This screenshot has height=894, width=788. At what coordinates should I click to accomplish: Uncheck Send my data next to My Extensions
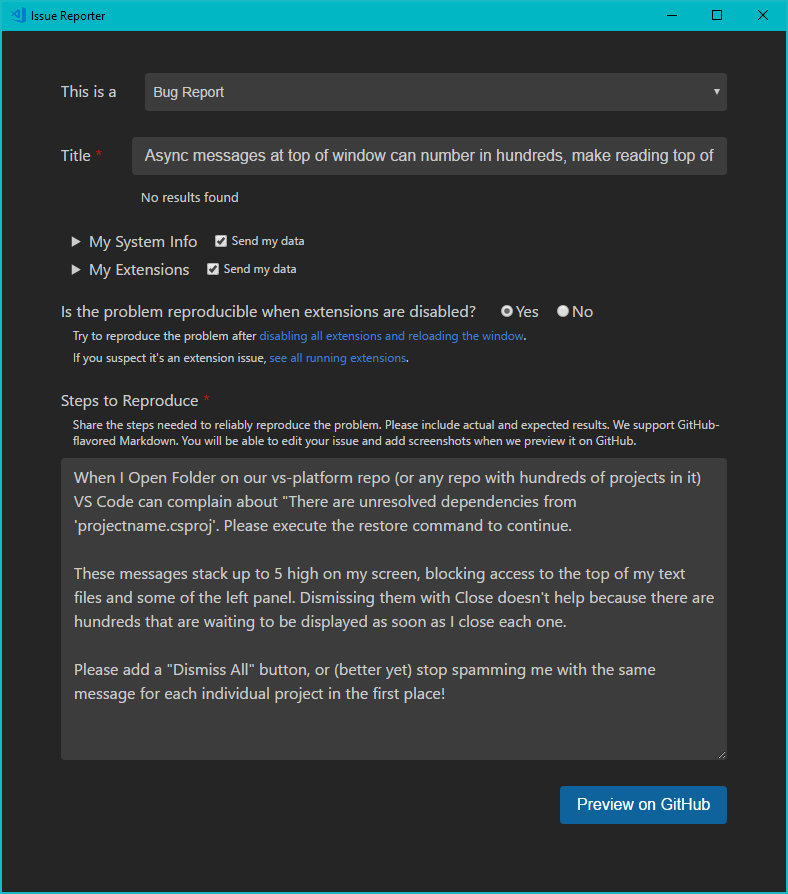coord(212,268)
